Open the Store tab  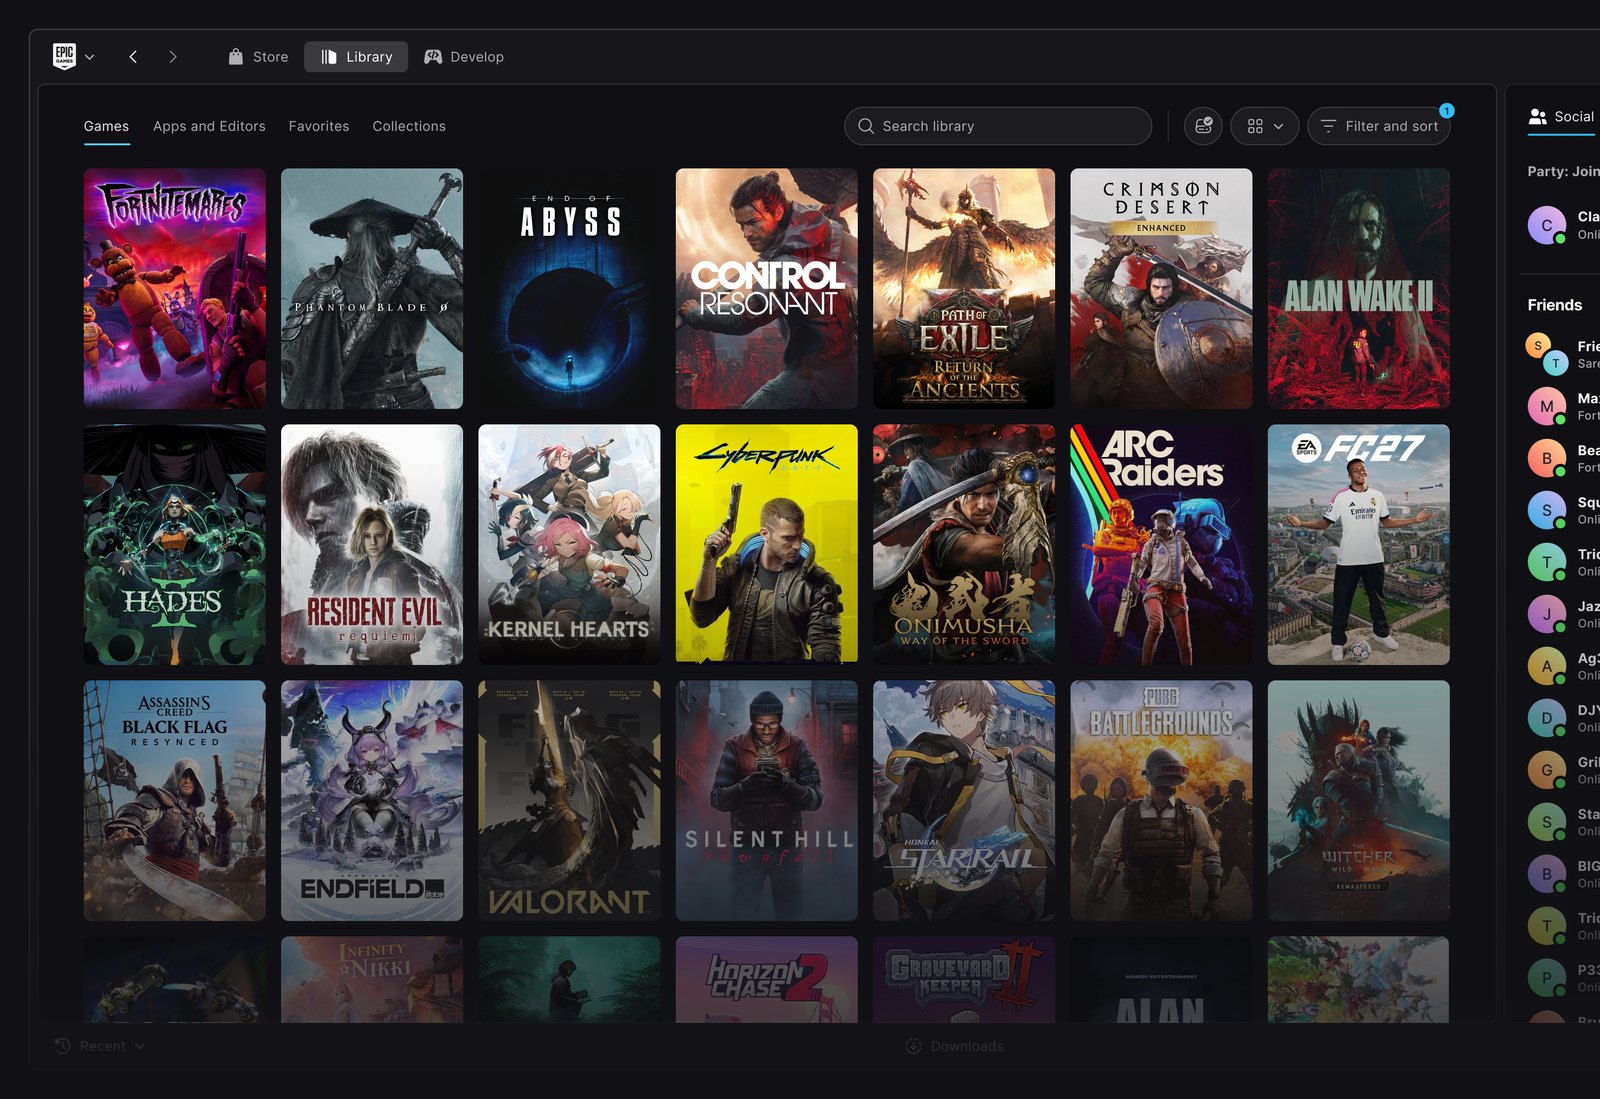(x=258, y=57)
